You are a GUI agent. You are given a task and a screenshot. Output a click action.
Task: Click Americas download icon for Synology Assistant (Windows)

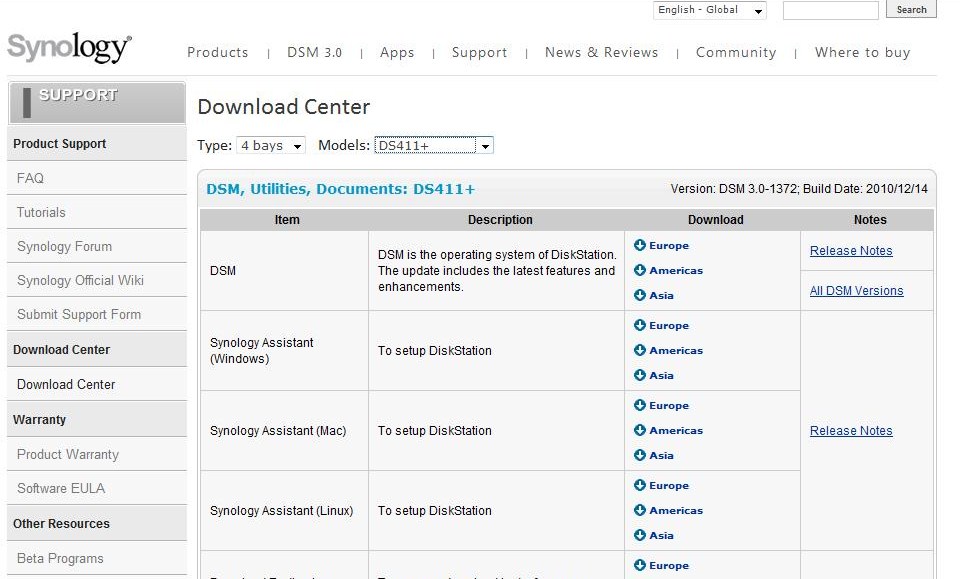tap(640, 350)
